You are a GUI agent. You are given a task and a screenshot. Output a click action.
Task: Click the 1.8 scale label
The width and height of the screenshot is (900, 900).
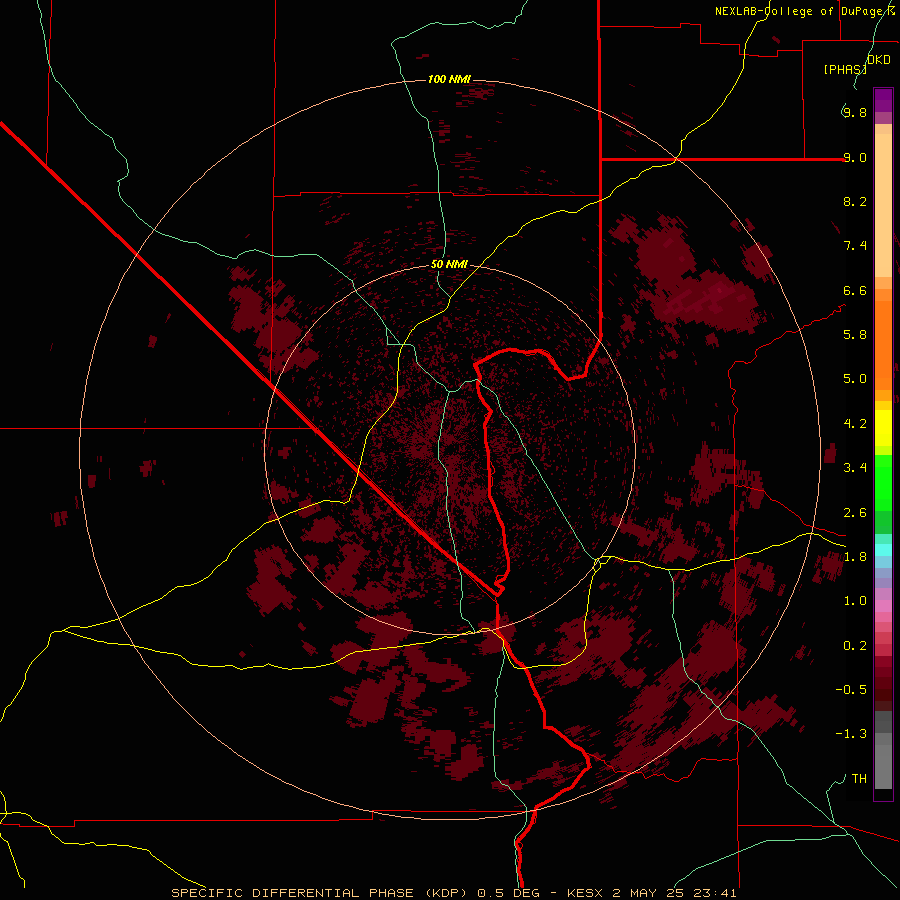click(855, 557)
